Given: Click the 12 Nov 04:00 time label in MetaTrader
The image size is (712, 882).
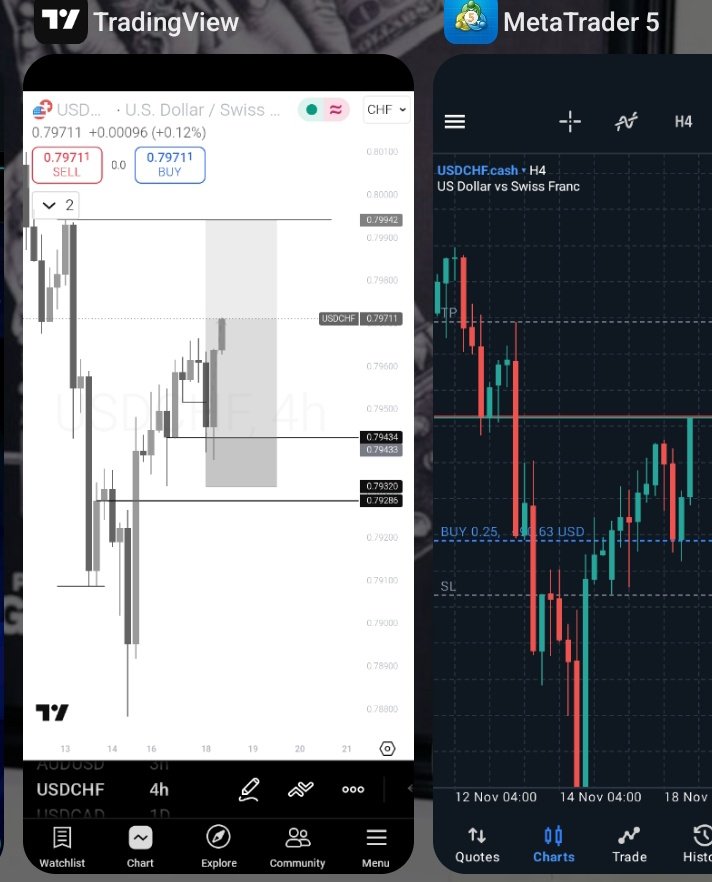Looking at the screenshot, I should pyautogui.click(x=495, y=797).
